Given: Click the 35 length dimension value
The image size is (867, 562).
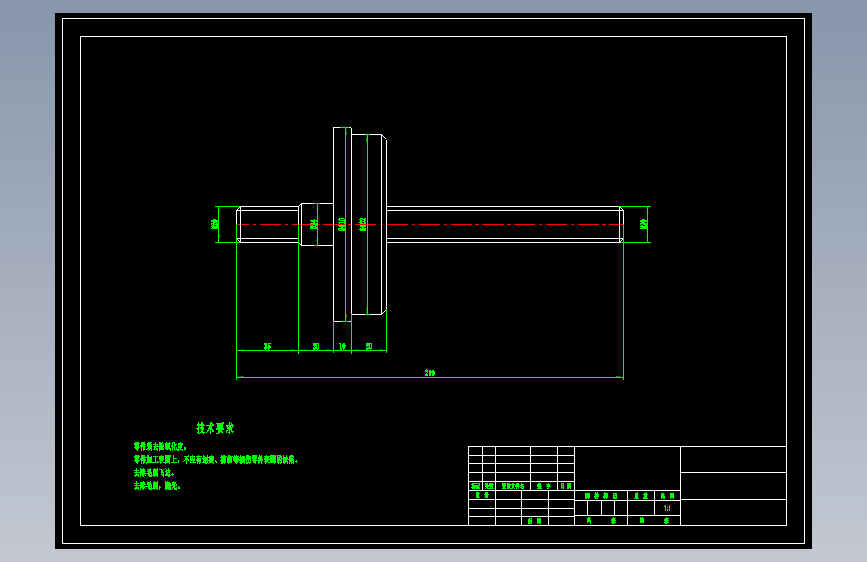Looking at the screenshot, I should [x=268, y=346].
